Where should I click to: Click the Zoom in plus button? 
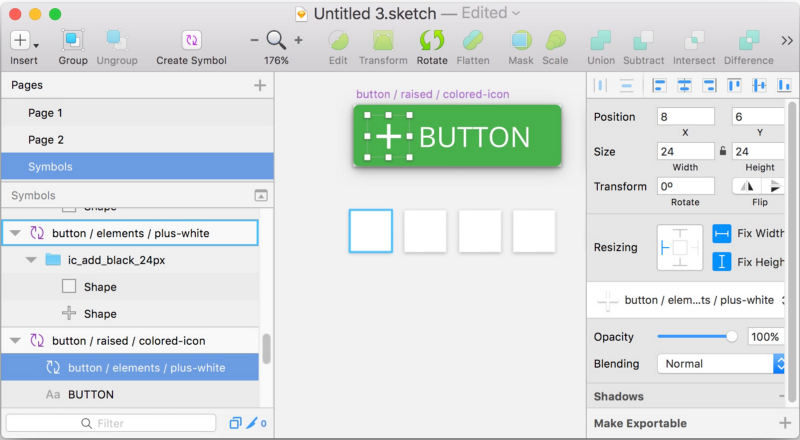point(298,40)
